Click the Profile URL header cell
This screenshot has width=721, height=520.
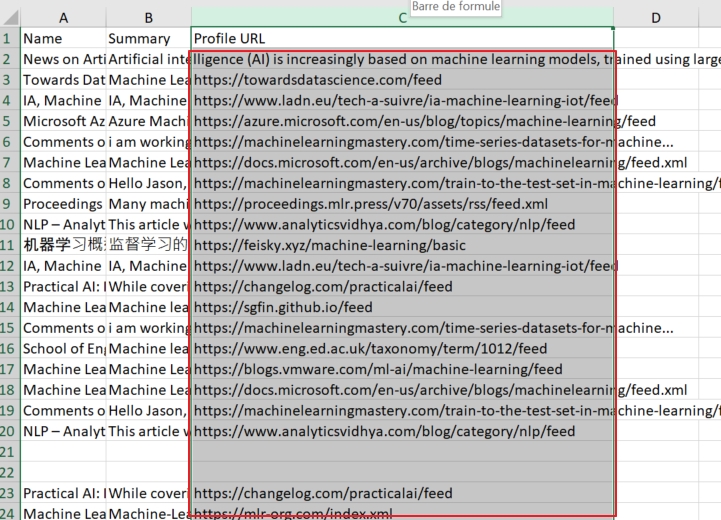402,38
